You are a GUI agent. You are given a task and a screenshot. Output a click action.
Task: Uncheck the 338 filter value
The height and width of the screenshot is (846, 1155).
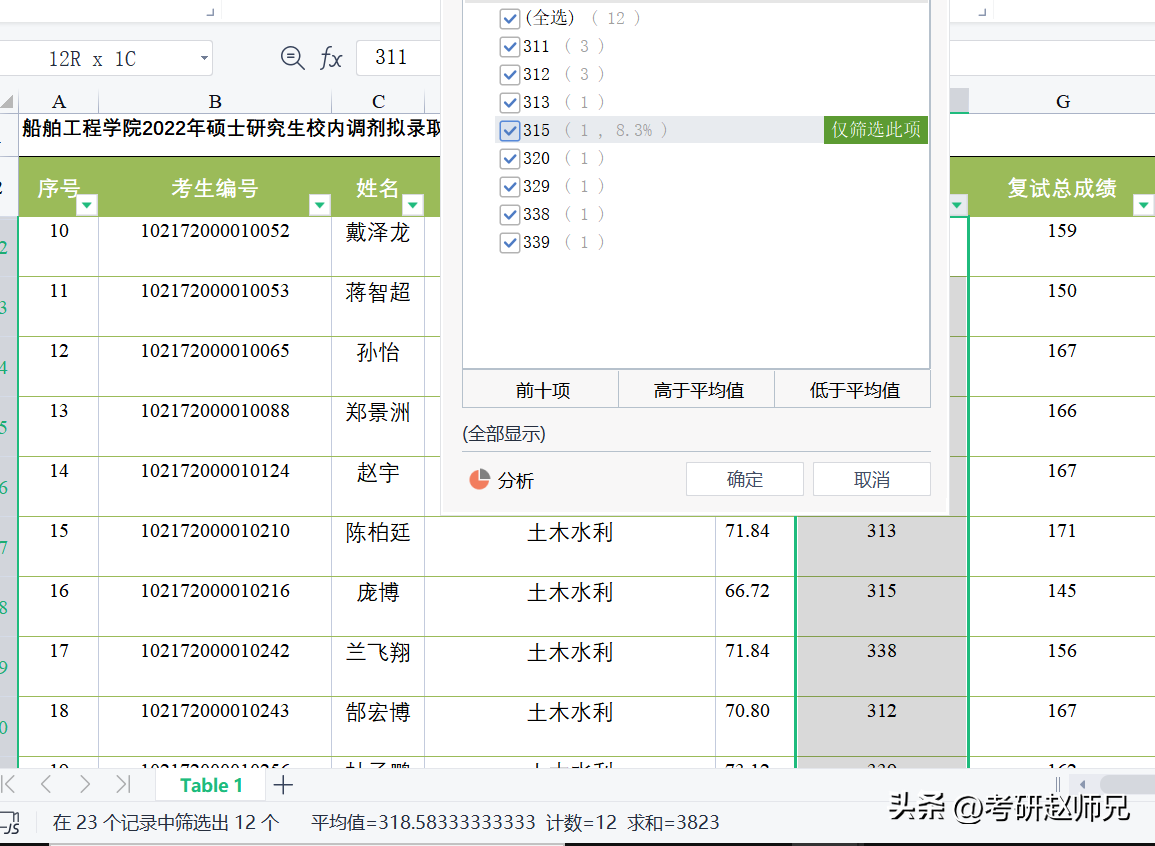510,214
